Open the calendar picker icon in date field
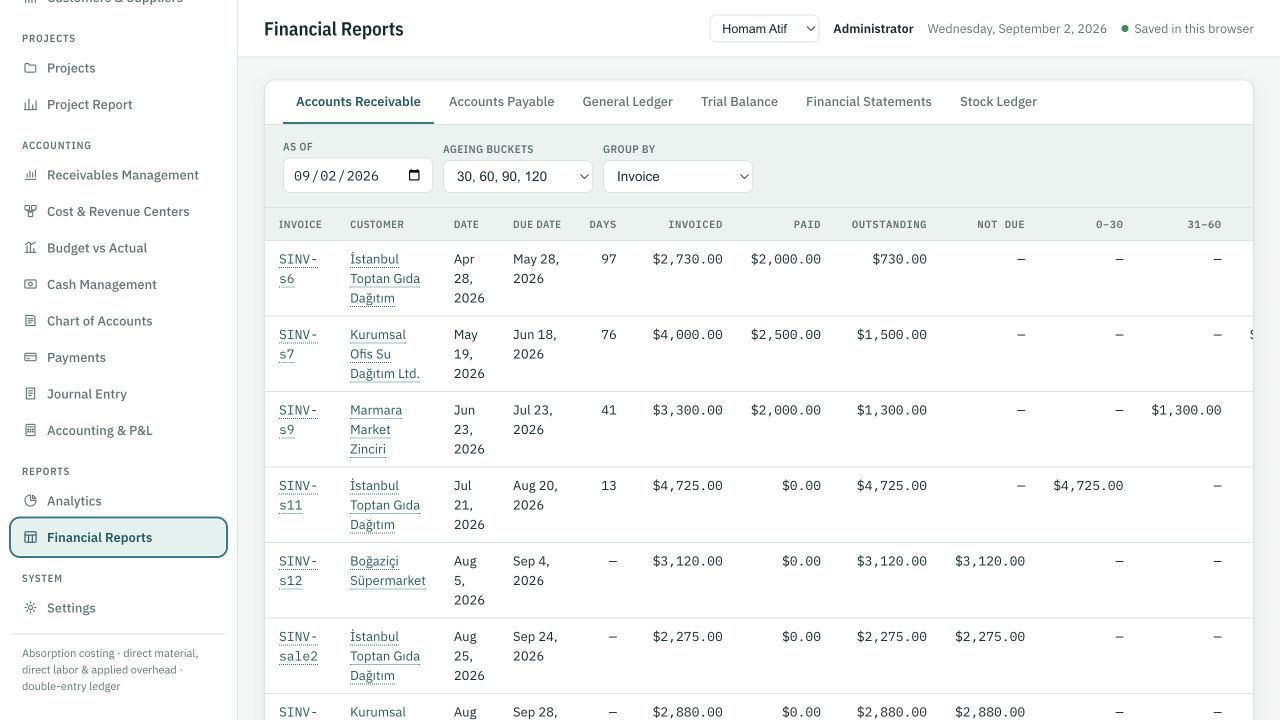1280x720 pixels. (414, 176)
